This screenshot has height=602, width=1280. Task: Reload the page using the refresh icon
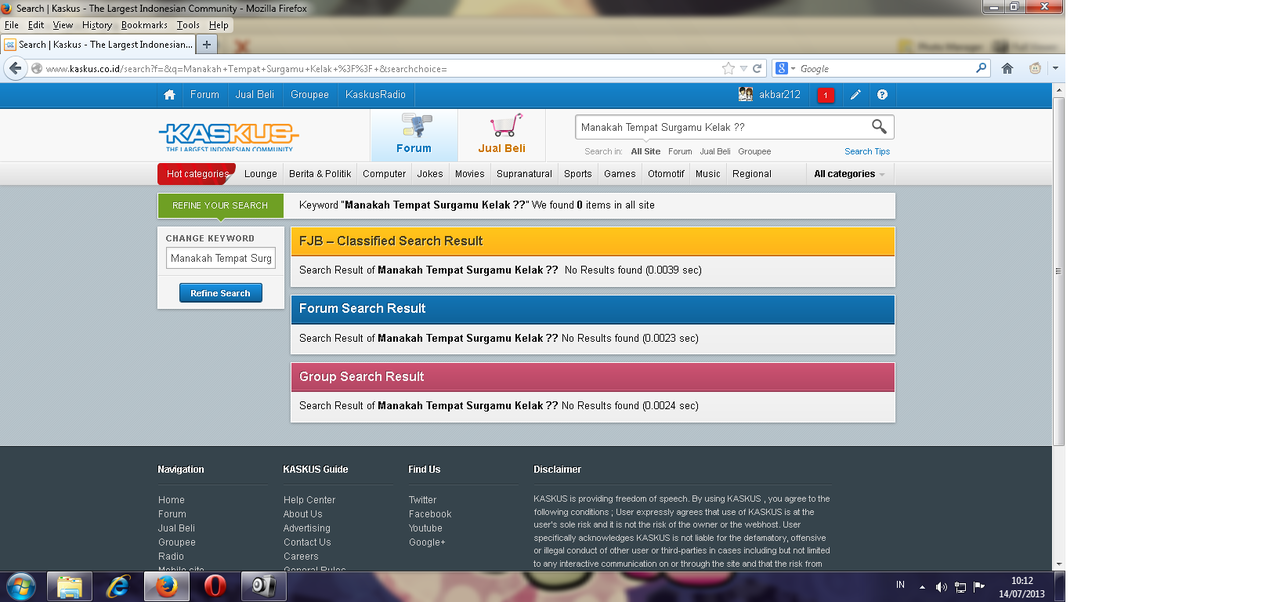click(758, 69)
